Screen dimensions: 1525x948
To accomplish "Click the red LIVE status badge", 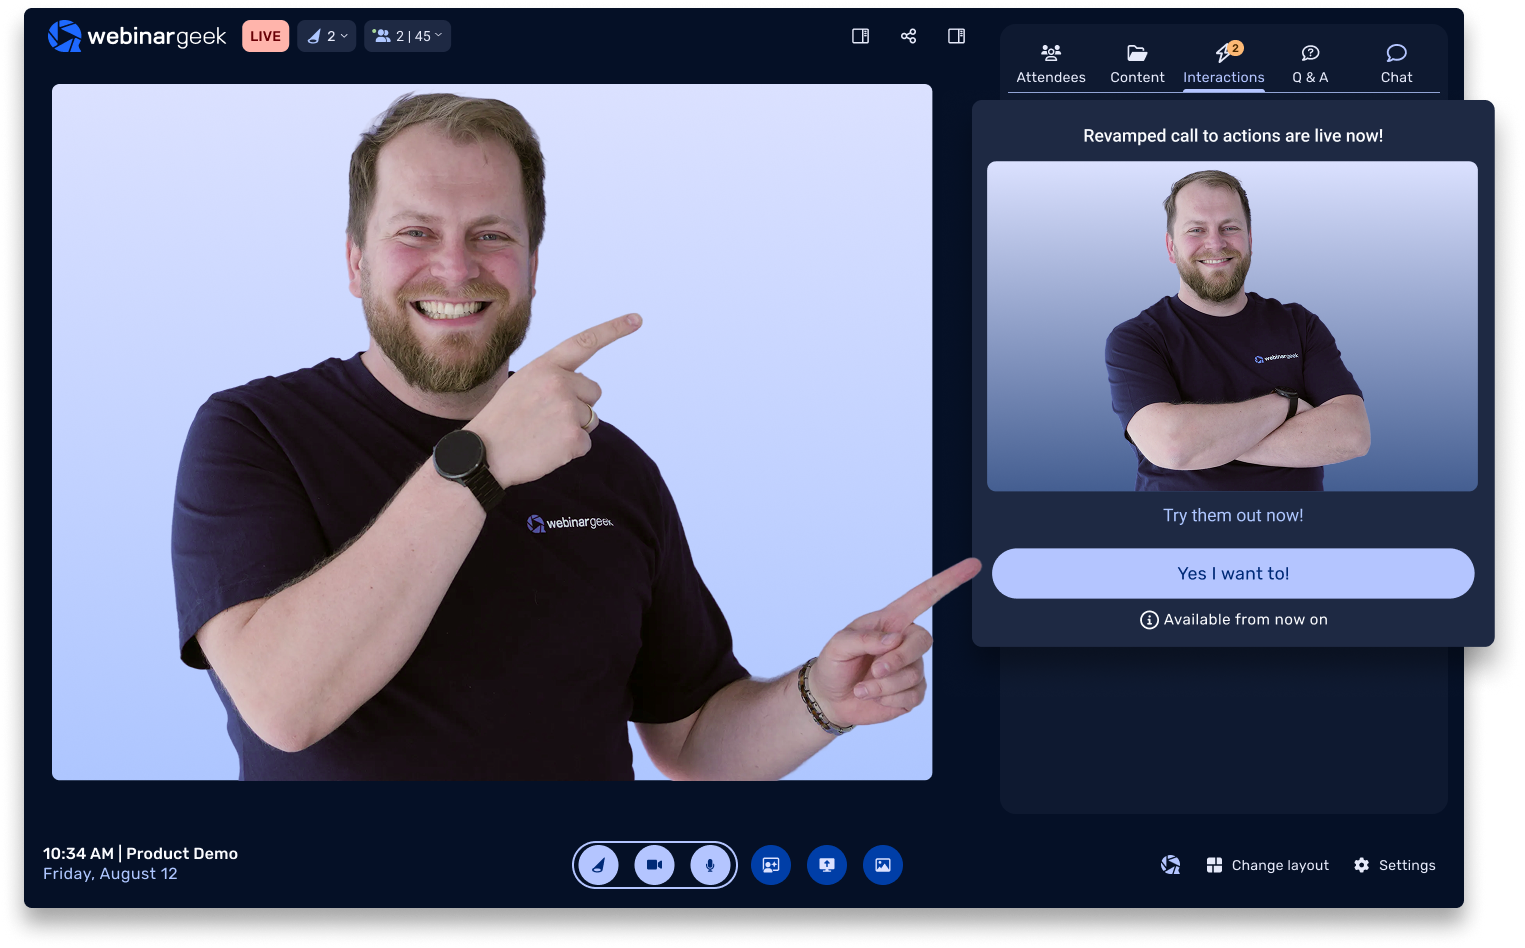I will point(265,36).
